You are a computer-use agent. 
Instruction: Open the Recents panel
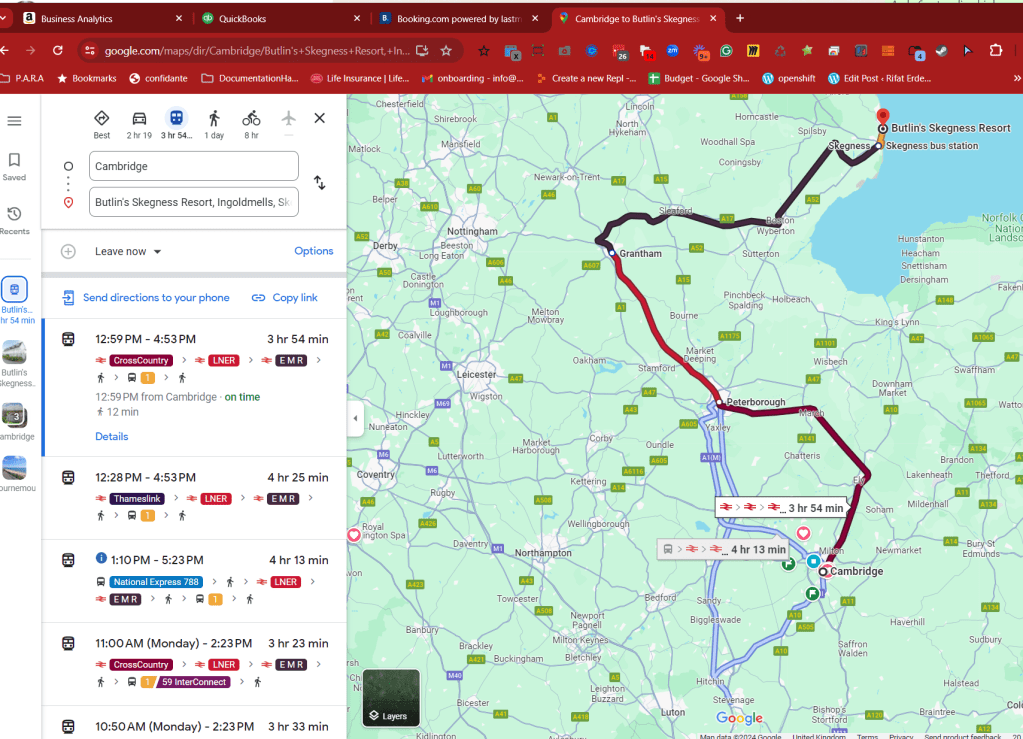point(14,220)
